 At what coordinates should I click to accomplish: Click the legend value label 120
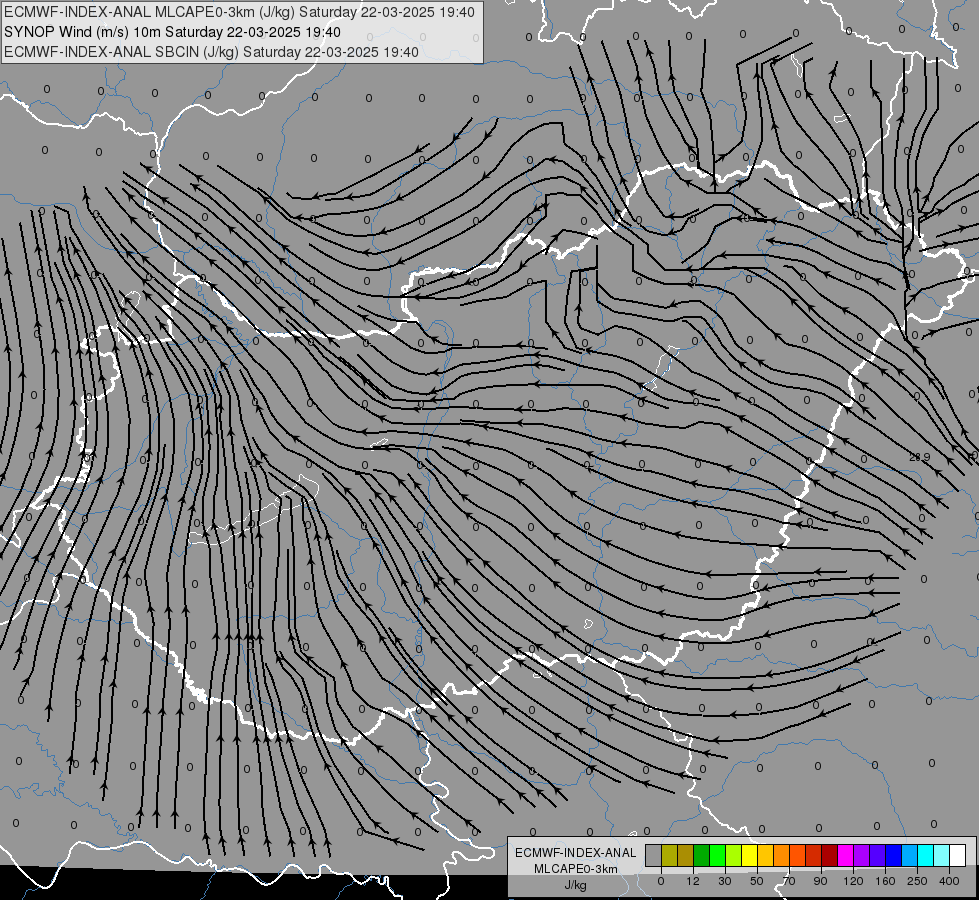854,881
